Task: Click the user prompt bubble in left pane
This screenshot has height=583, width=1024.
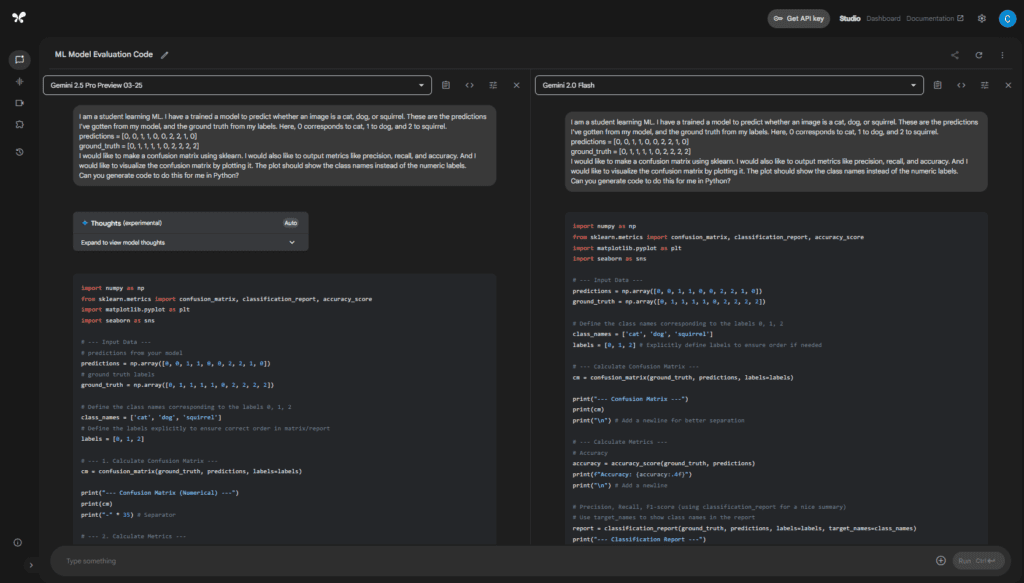Action: [x=284, y=146]
